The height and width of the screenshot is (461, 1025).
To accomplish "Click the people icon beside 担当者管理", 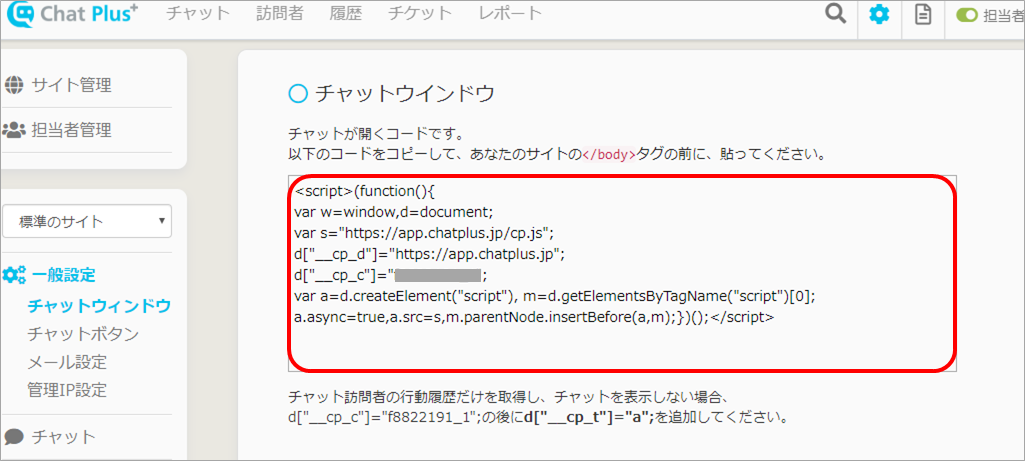I will (13, 130).
